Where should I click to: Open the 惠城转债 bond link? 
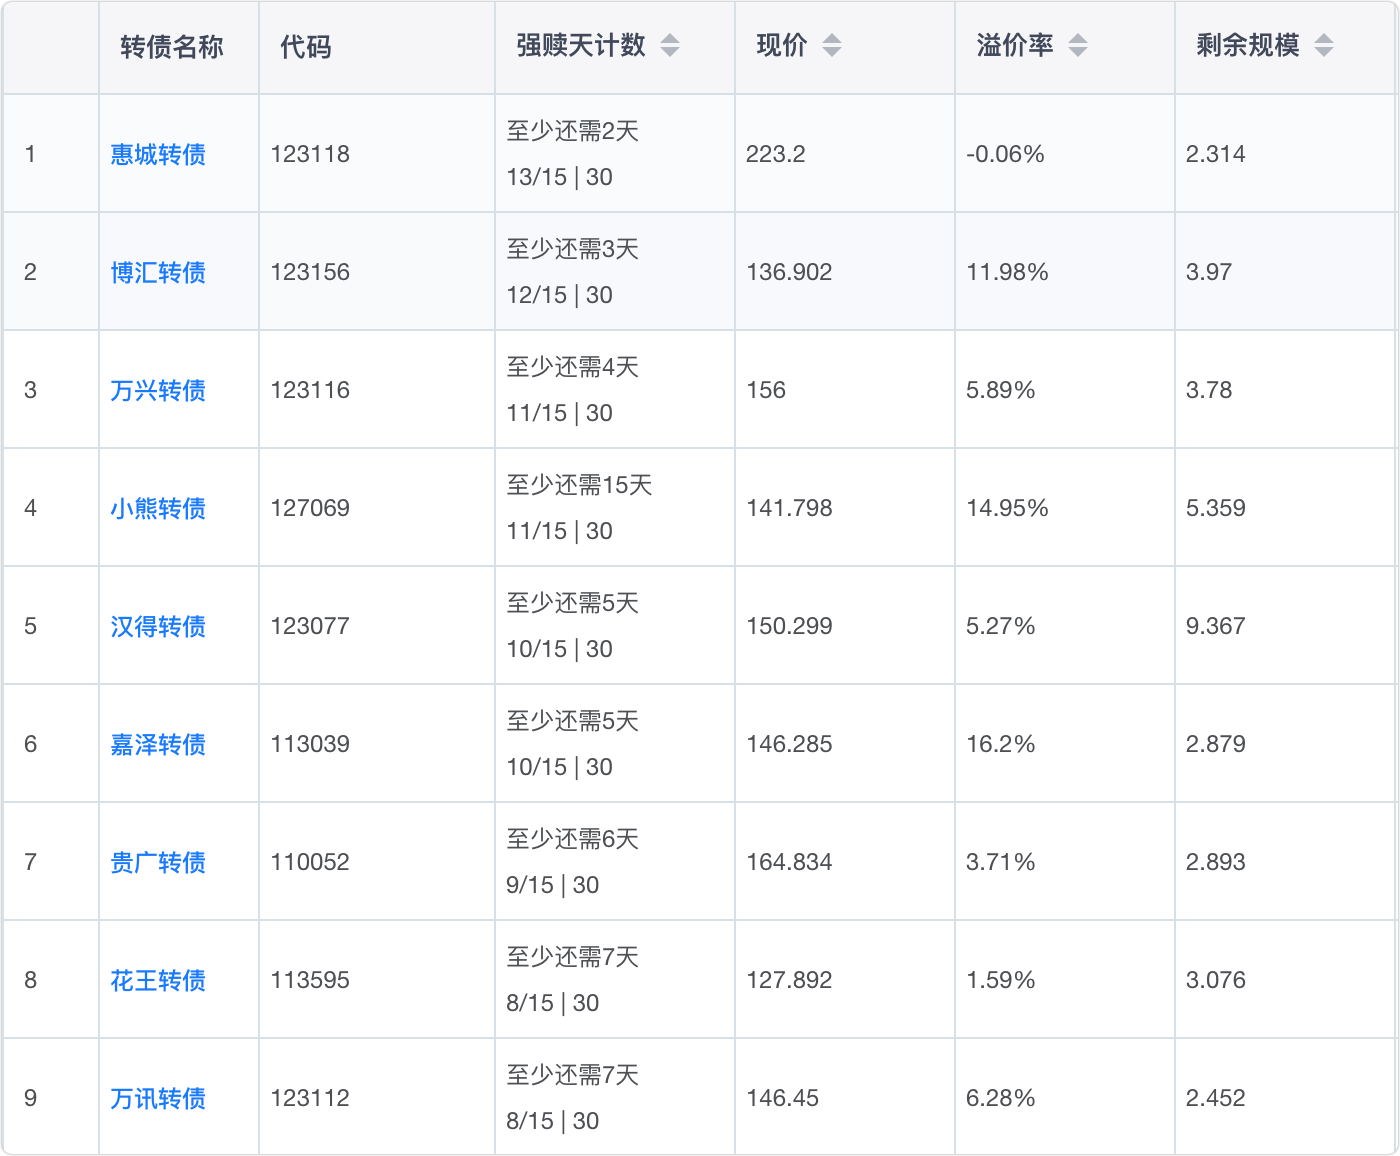click(x=158, y=154)
